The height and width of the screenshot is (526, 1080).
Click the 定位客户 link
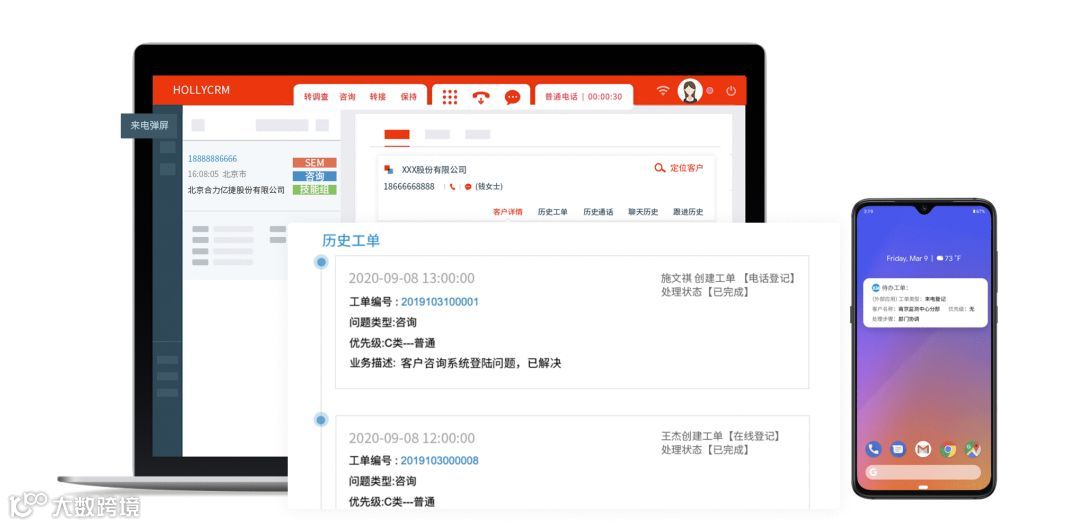[x=687, y=168]
